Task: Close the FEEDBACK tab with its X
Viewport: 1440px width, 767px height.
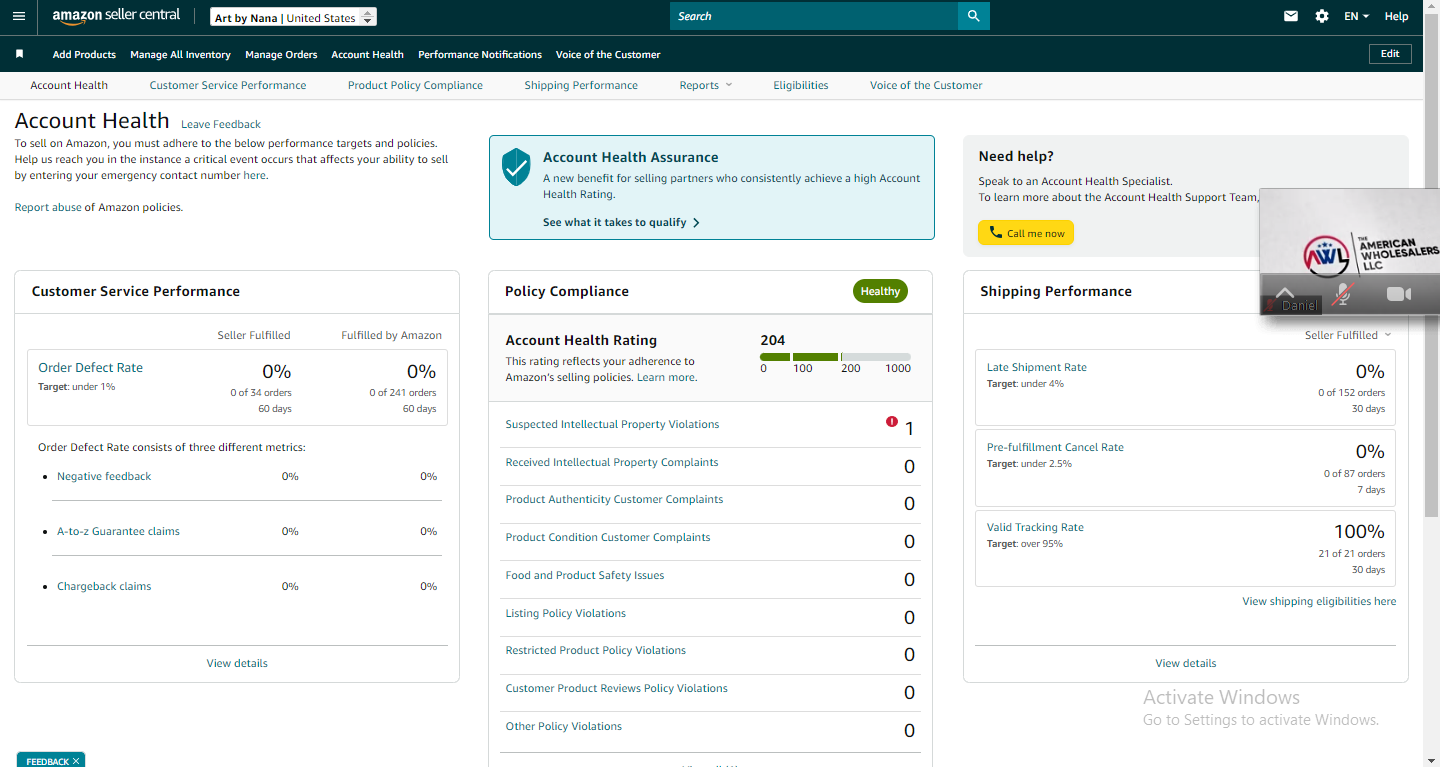Action: 76,762
